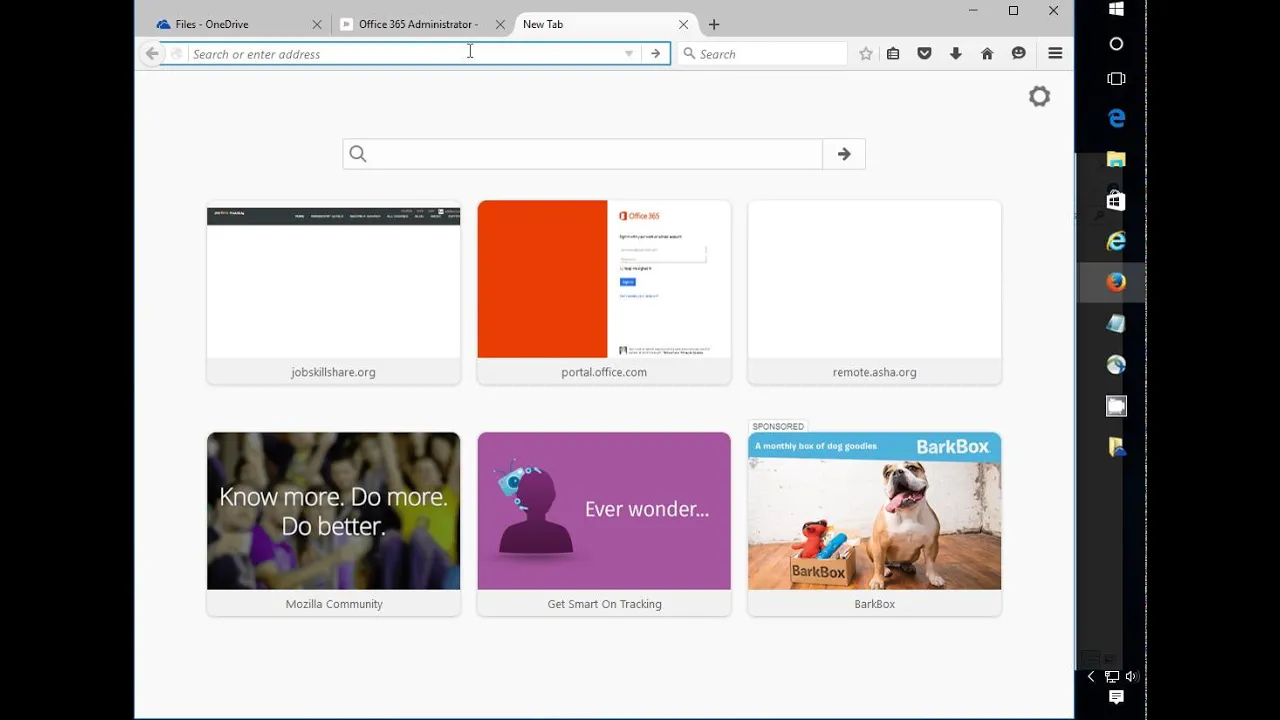Close the New Tab tab
1280x720 pixels.
pyautogui.click(x=683, y=24)
